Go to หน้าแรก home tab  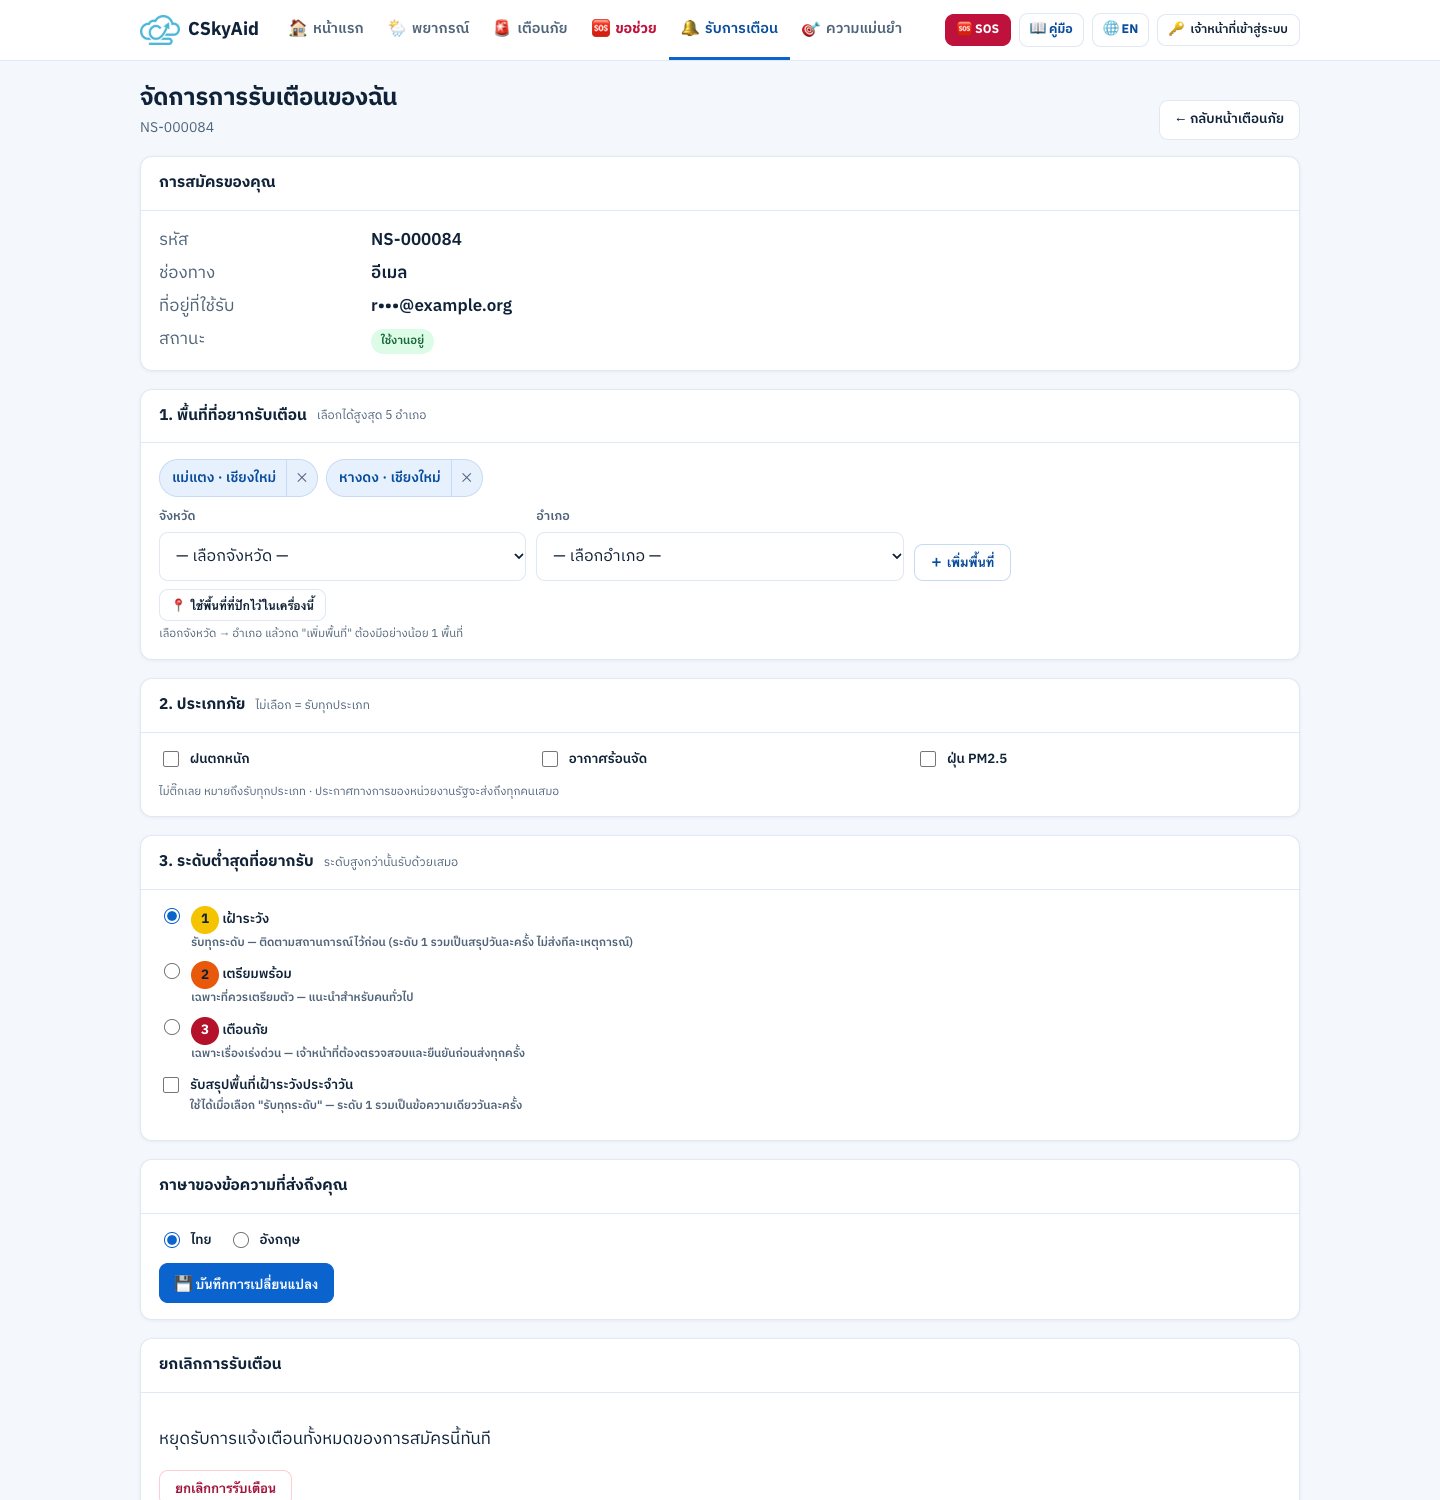(x=326, y=29)
